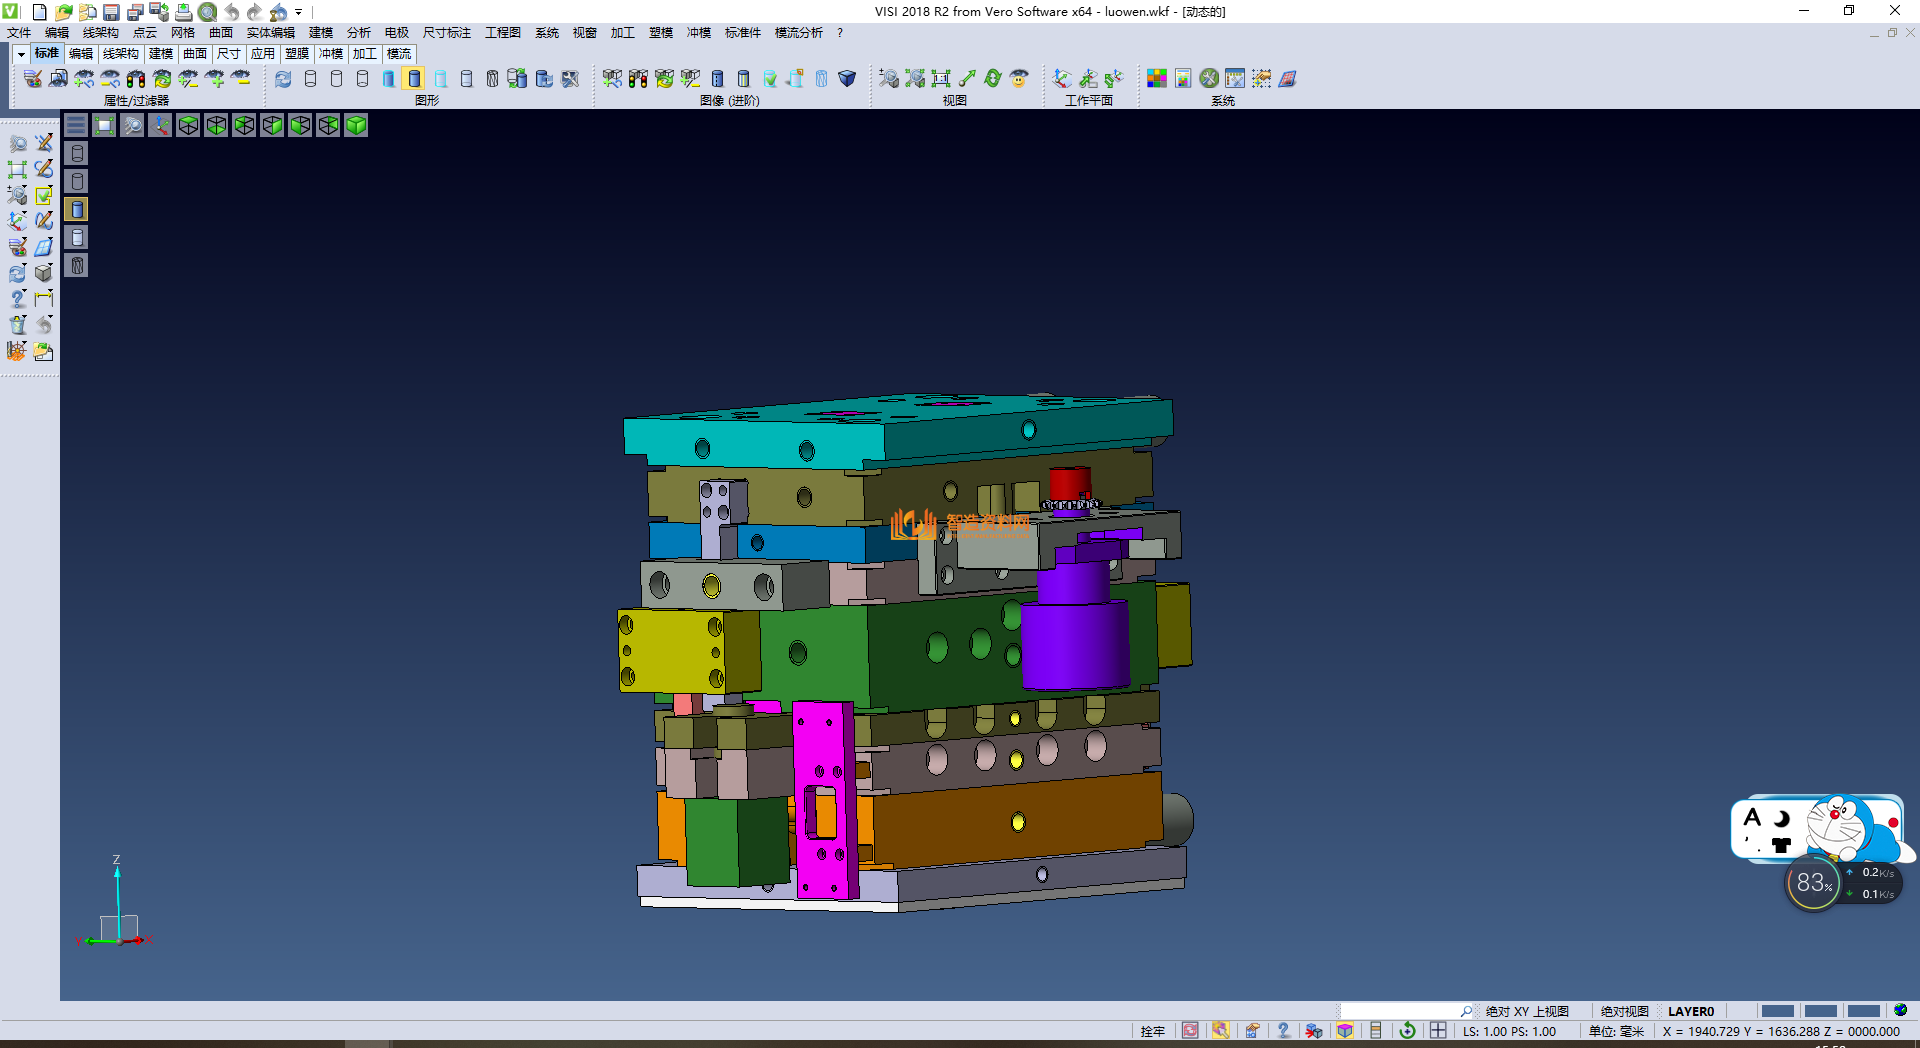Click the 绝对视图 status bar button

[x=1624, y=1011]
